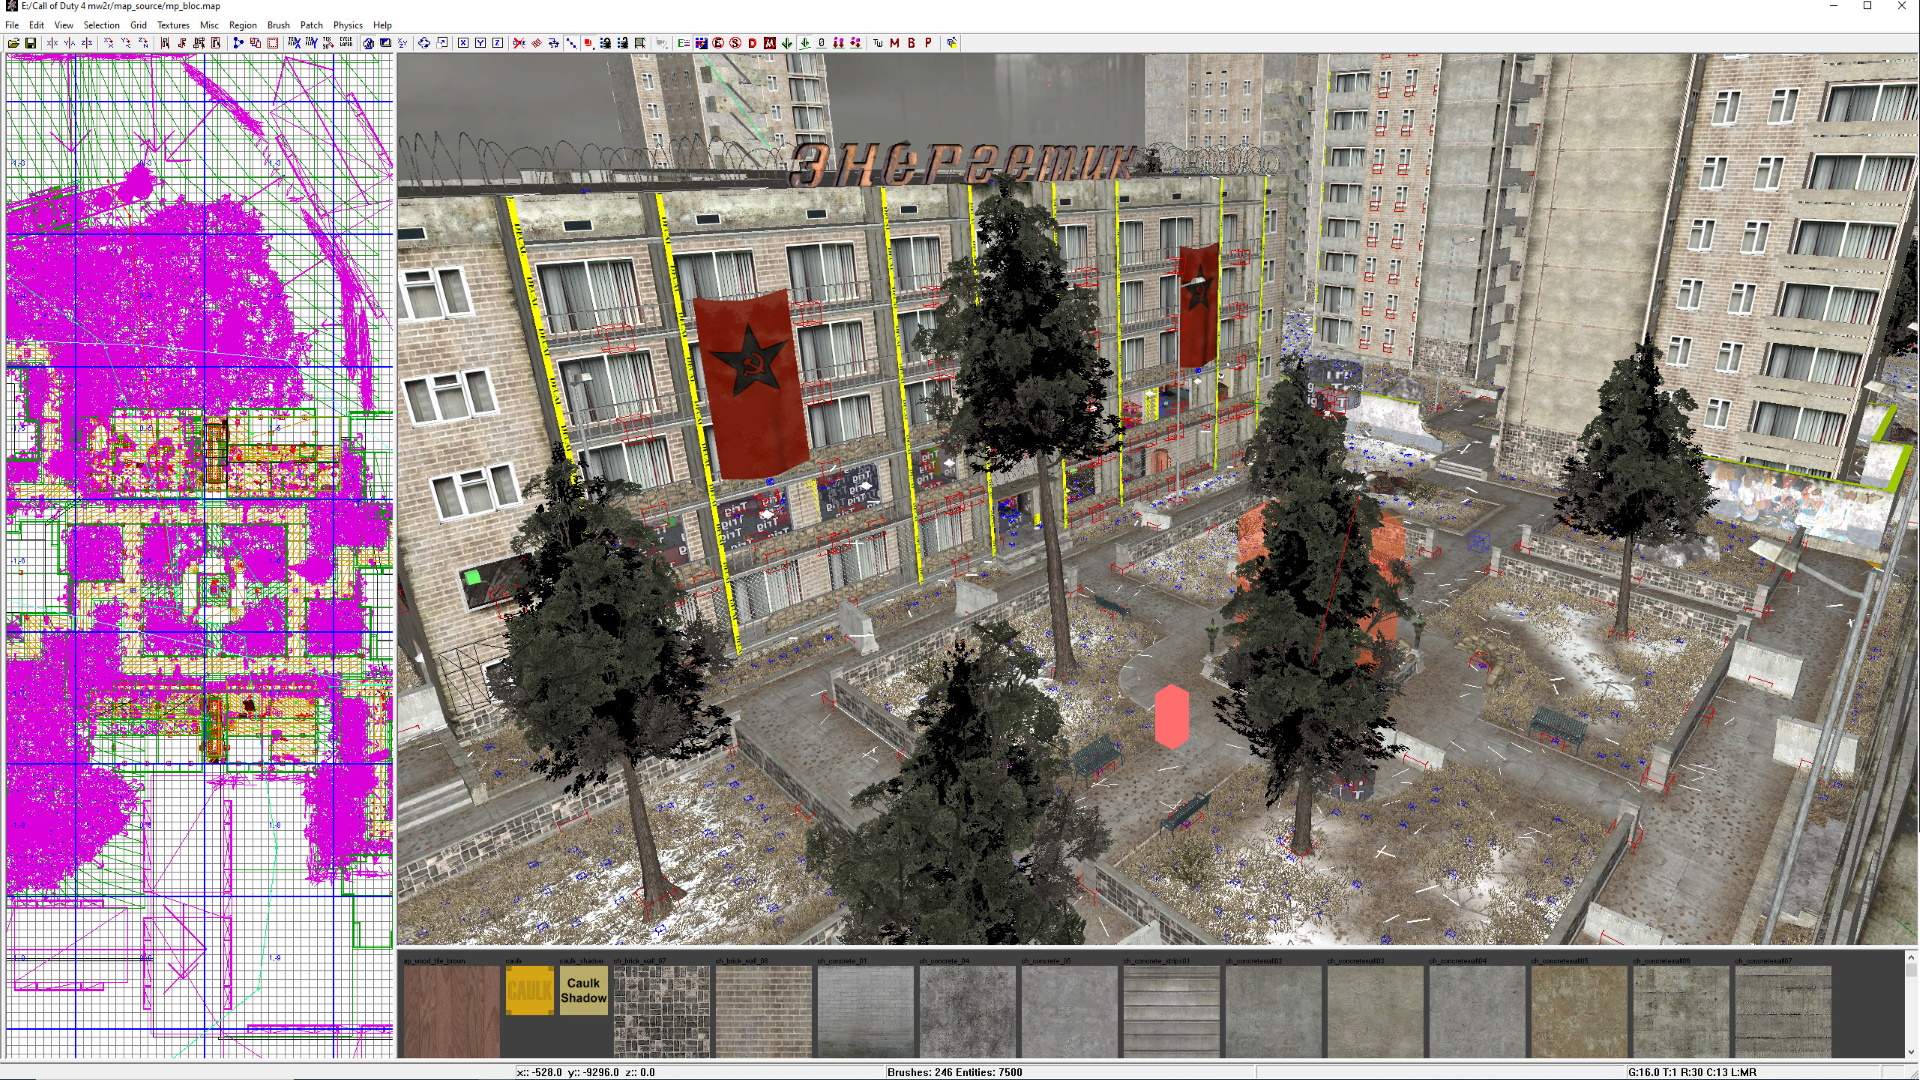Click the Tw text toolbar icon

877,43
